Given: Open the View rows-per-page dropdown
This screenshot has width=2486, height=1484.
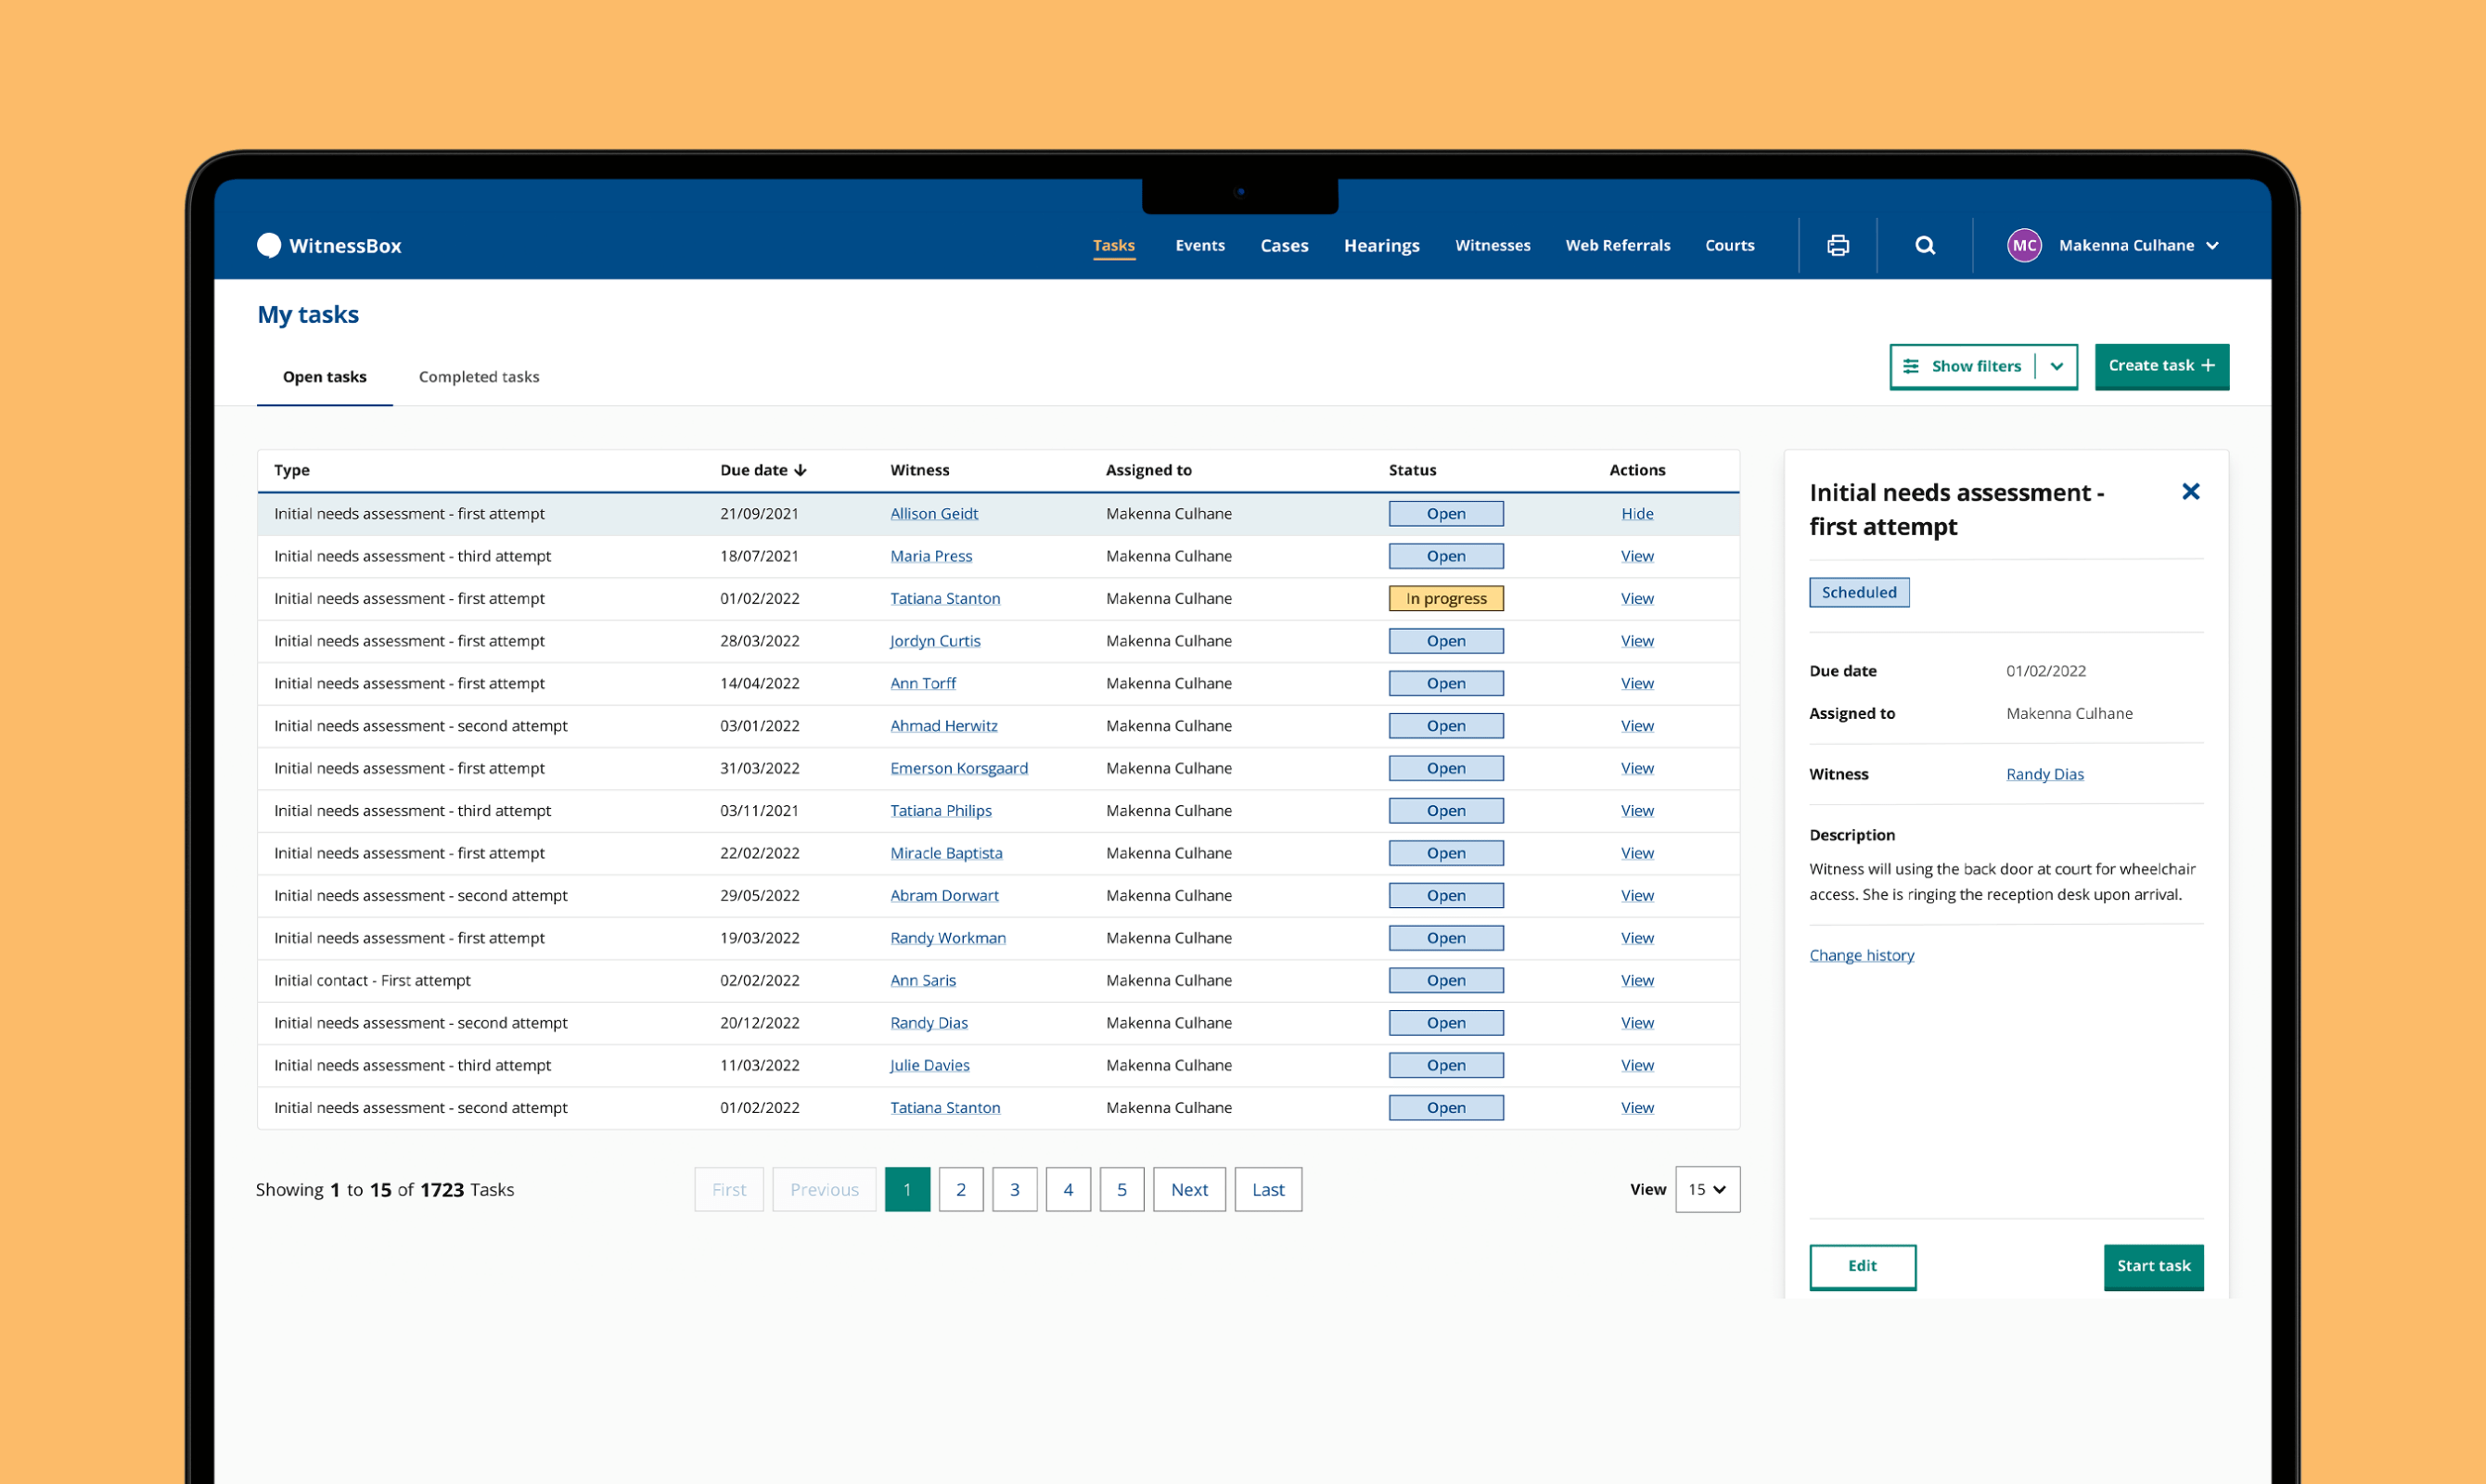Looking at the screenshot, I should (1708, 1189).
